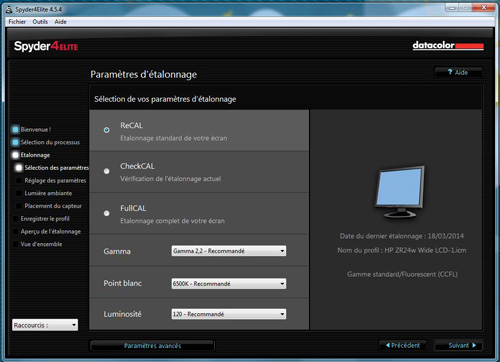Select the CheckCAL radio button

coord(106,171)
